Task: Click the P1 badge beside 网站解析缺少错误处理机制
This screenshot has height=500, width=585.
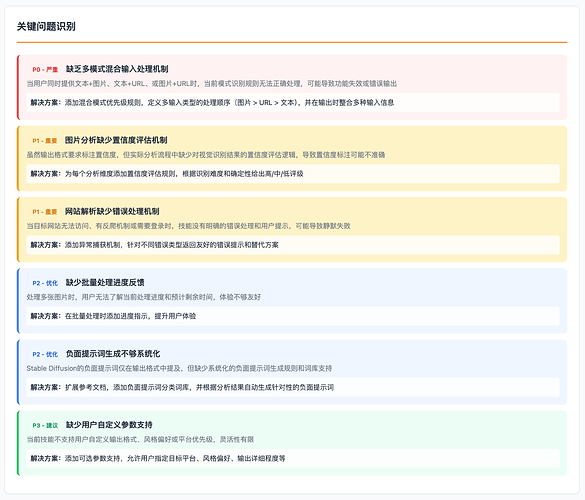Action: 45,212
